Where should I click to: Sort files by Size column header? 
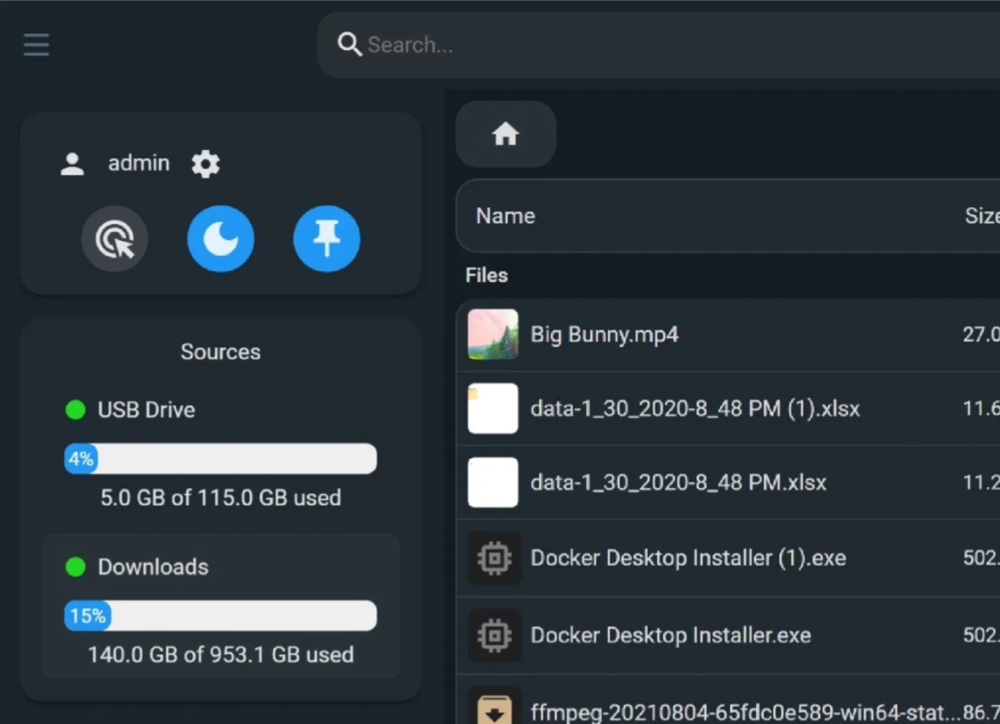[981, 216]
